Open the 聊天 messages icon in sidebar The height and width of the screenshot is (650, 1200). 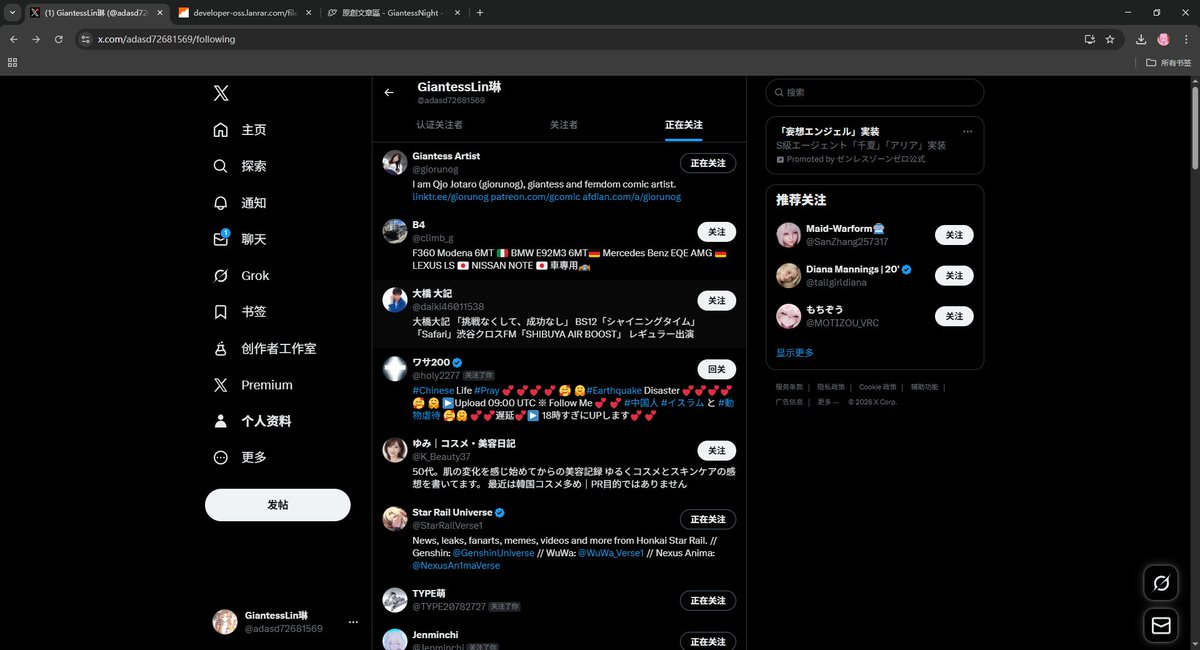click(x=220, y=239)
